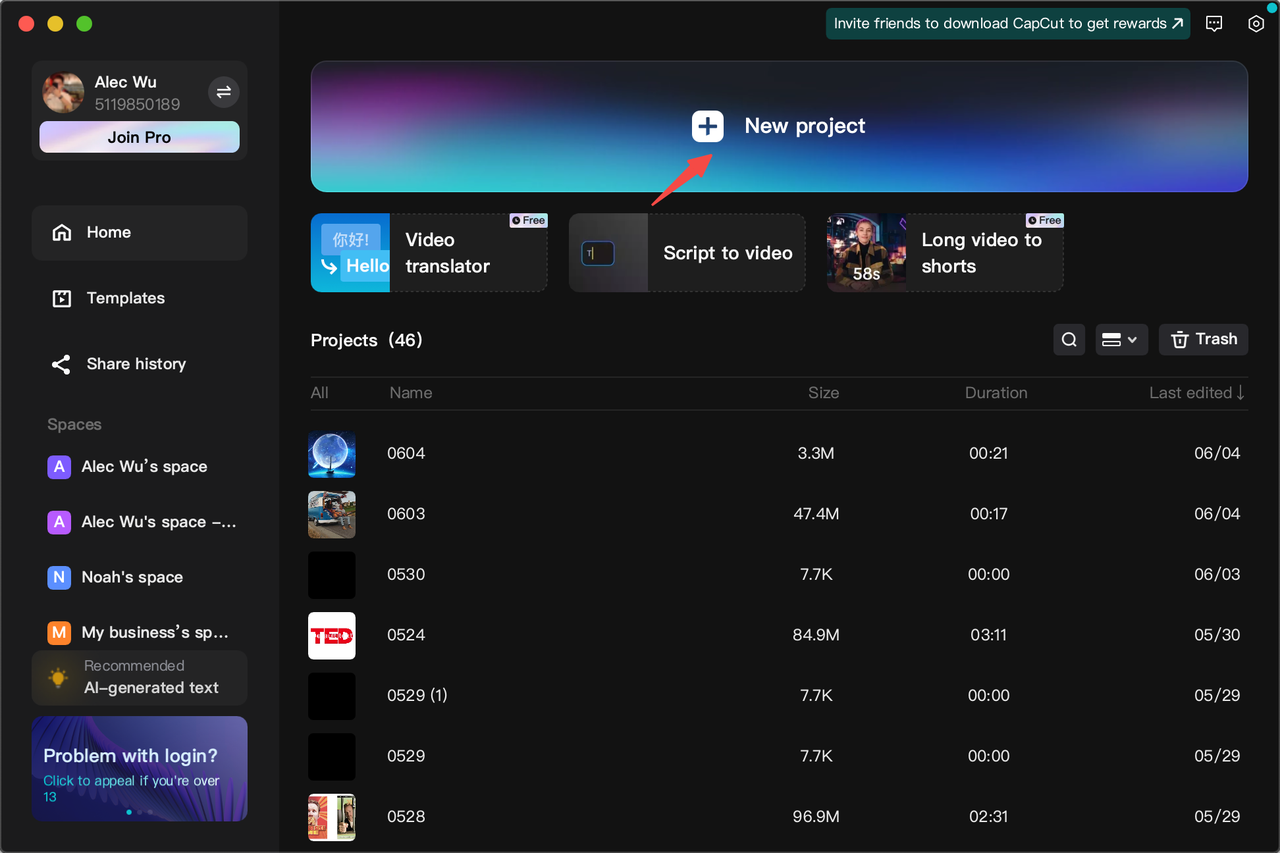Click the 03:11 duration value
This screenshot has width=1280, height=853.
click(x=988, y=635)
